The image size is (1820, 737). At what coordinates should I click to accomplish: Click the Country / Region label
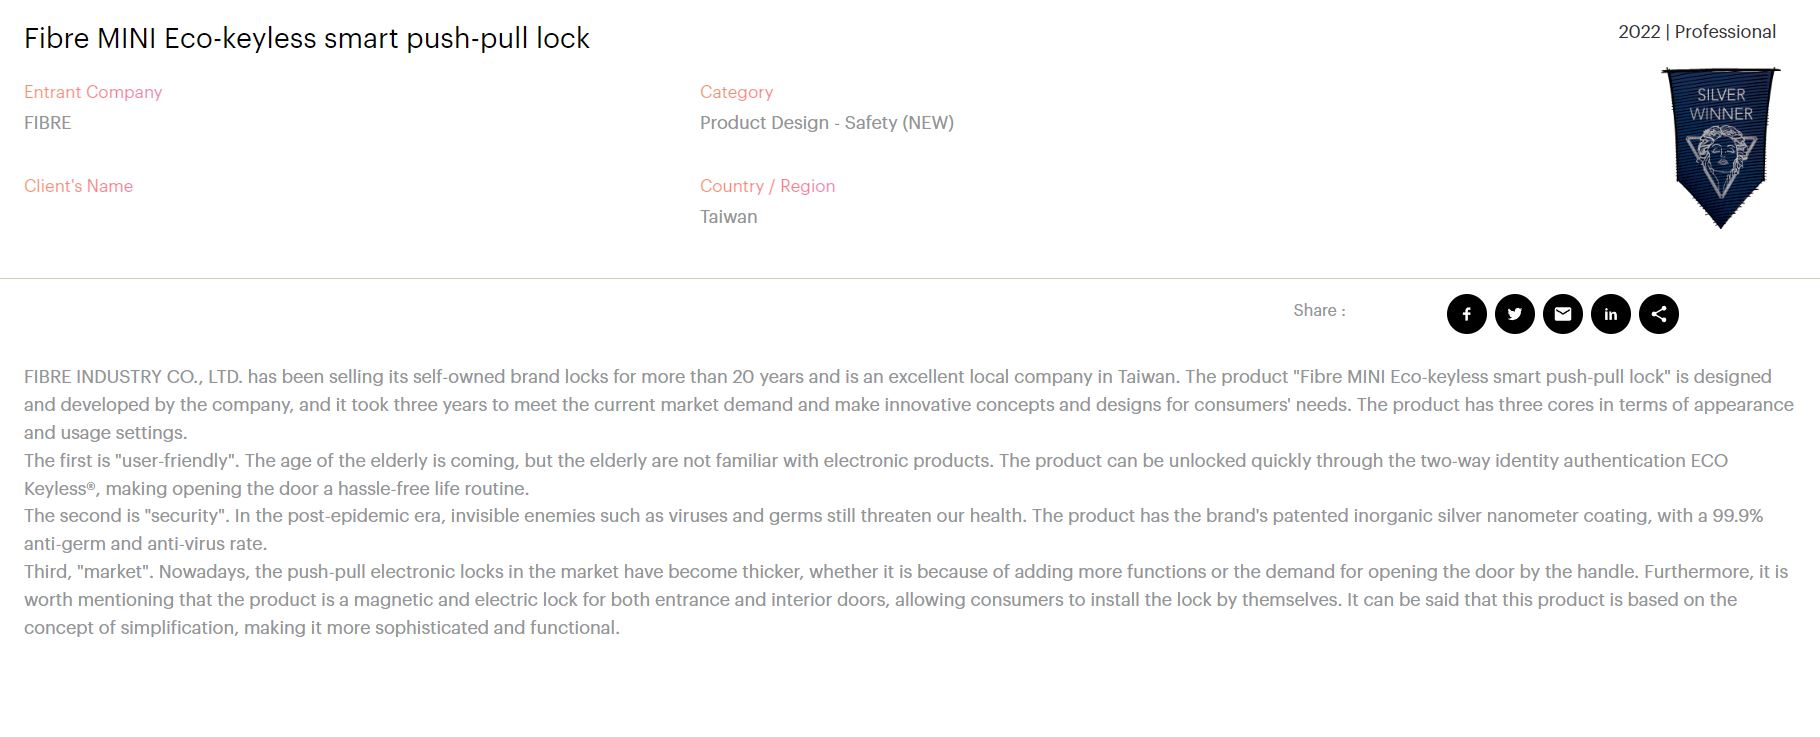(767, 186)
